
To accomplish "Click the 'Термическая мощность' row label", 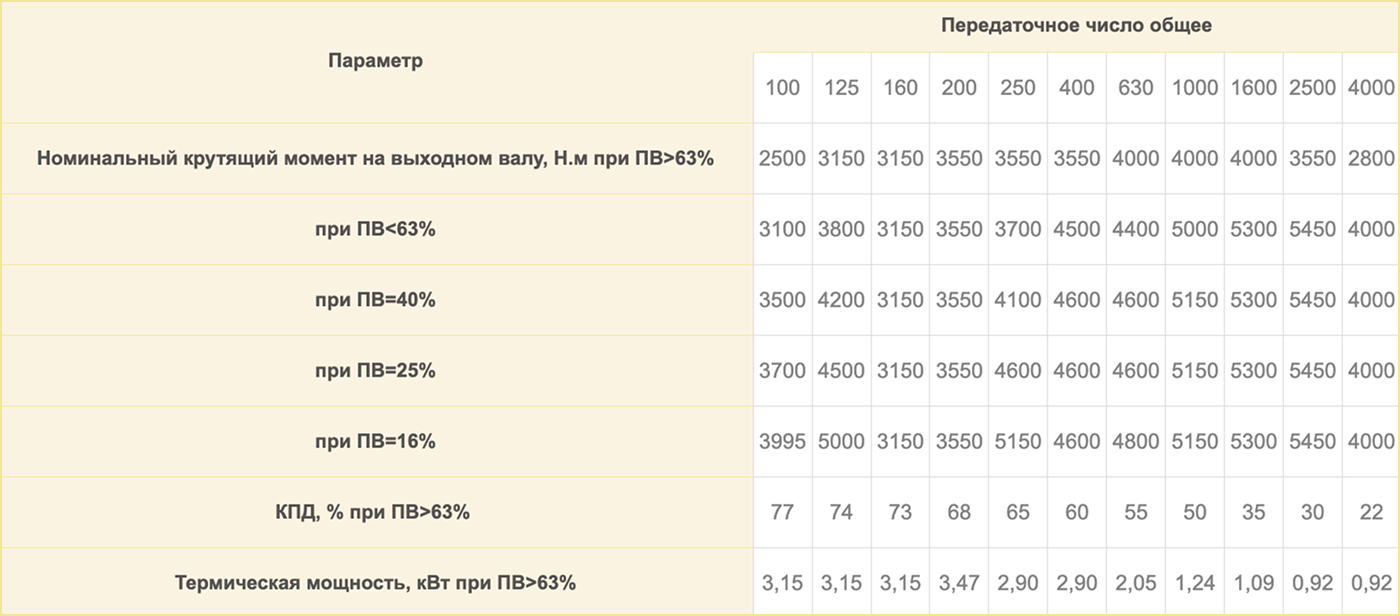I will 376,583.
